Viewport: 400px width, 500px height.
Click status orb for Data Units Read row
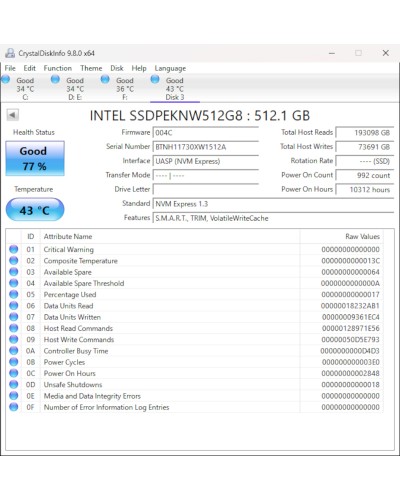(14, 305)
